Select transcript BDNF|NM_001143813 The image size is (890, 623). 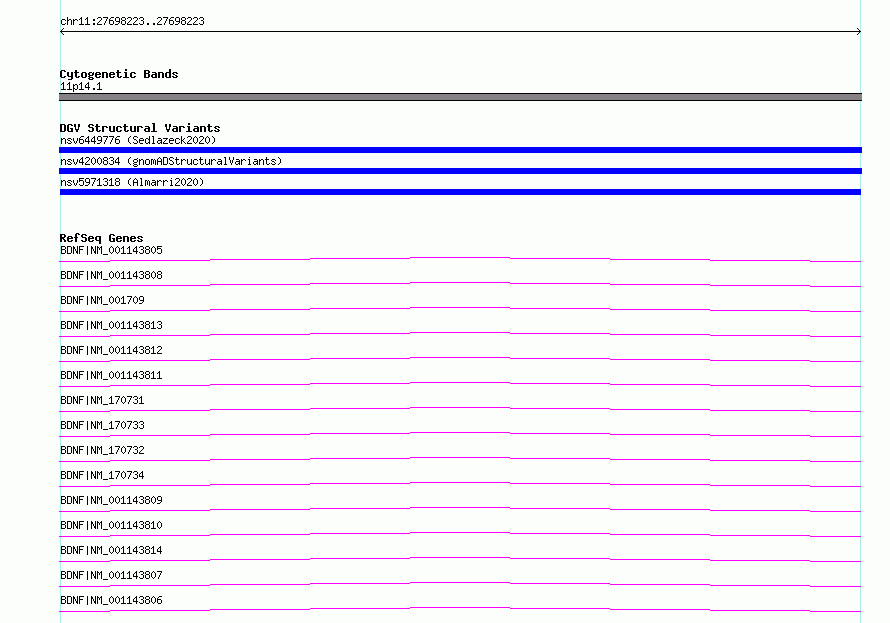(x=111, y=325)
